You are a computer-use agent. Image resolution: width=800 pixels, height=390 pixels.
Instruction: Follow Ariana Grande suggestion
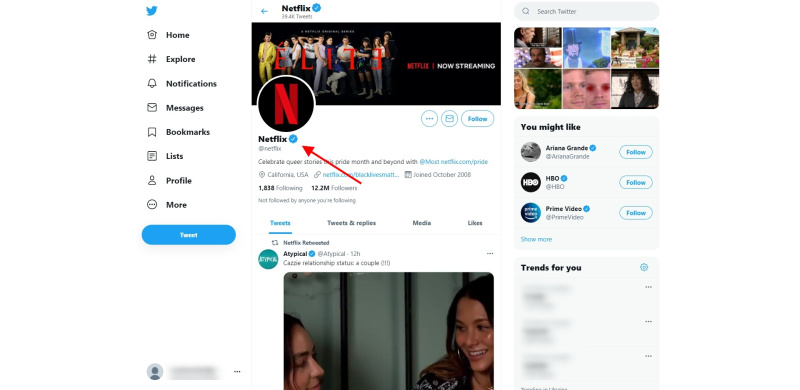[x=636, y=152]
